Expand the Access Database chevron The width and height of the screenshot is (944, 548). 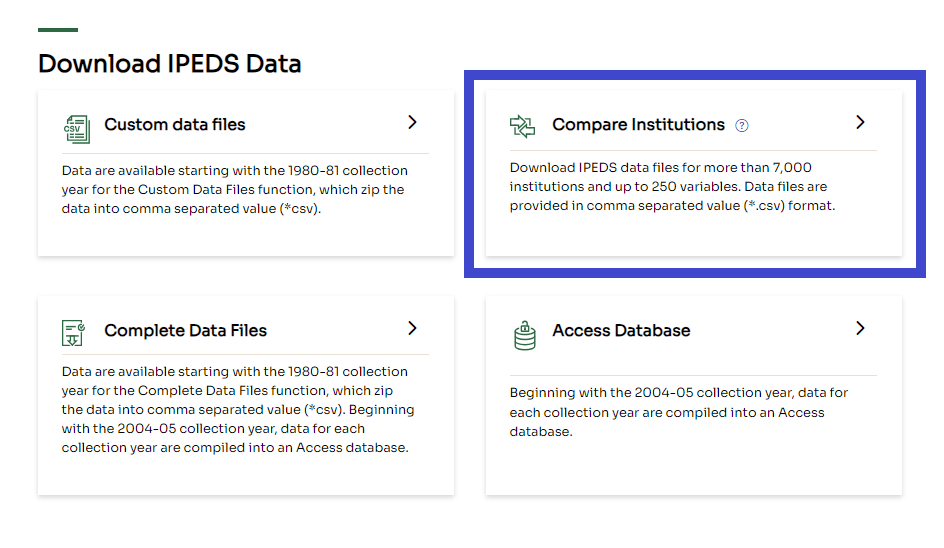[860, 328]
